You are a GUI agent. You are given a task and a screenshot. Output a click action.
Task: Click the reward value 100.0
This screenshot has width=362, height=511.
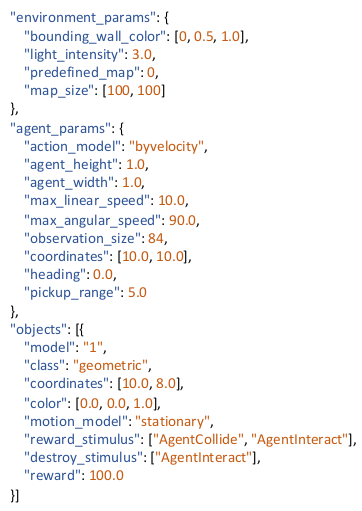click(106, 476)
